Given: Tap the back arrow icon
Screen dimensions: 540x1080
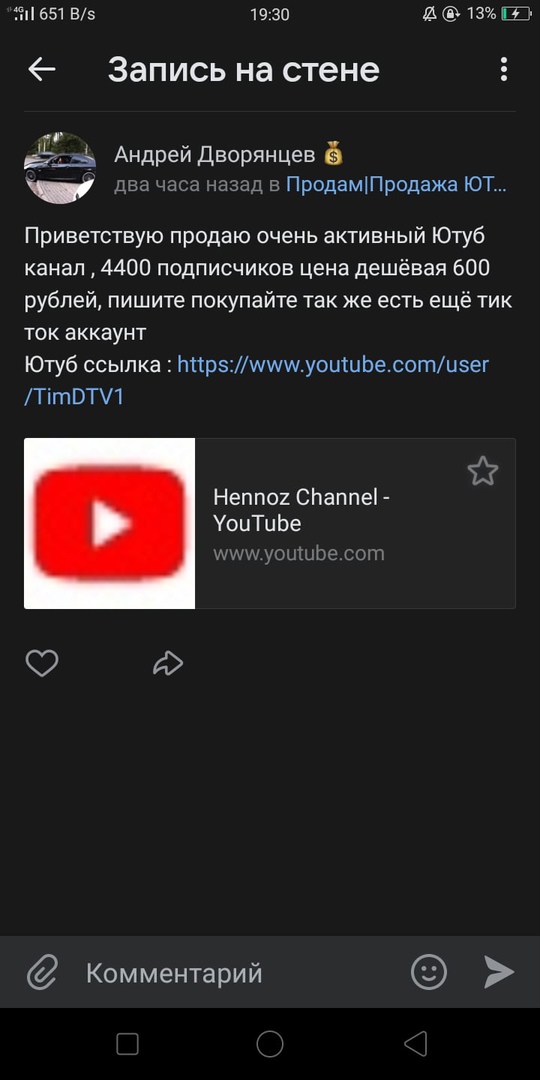Looking at the screenshot, I should coord(41,70).
